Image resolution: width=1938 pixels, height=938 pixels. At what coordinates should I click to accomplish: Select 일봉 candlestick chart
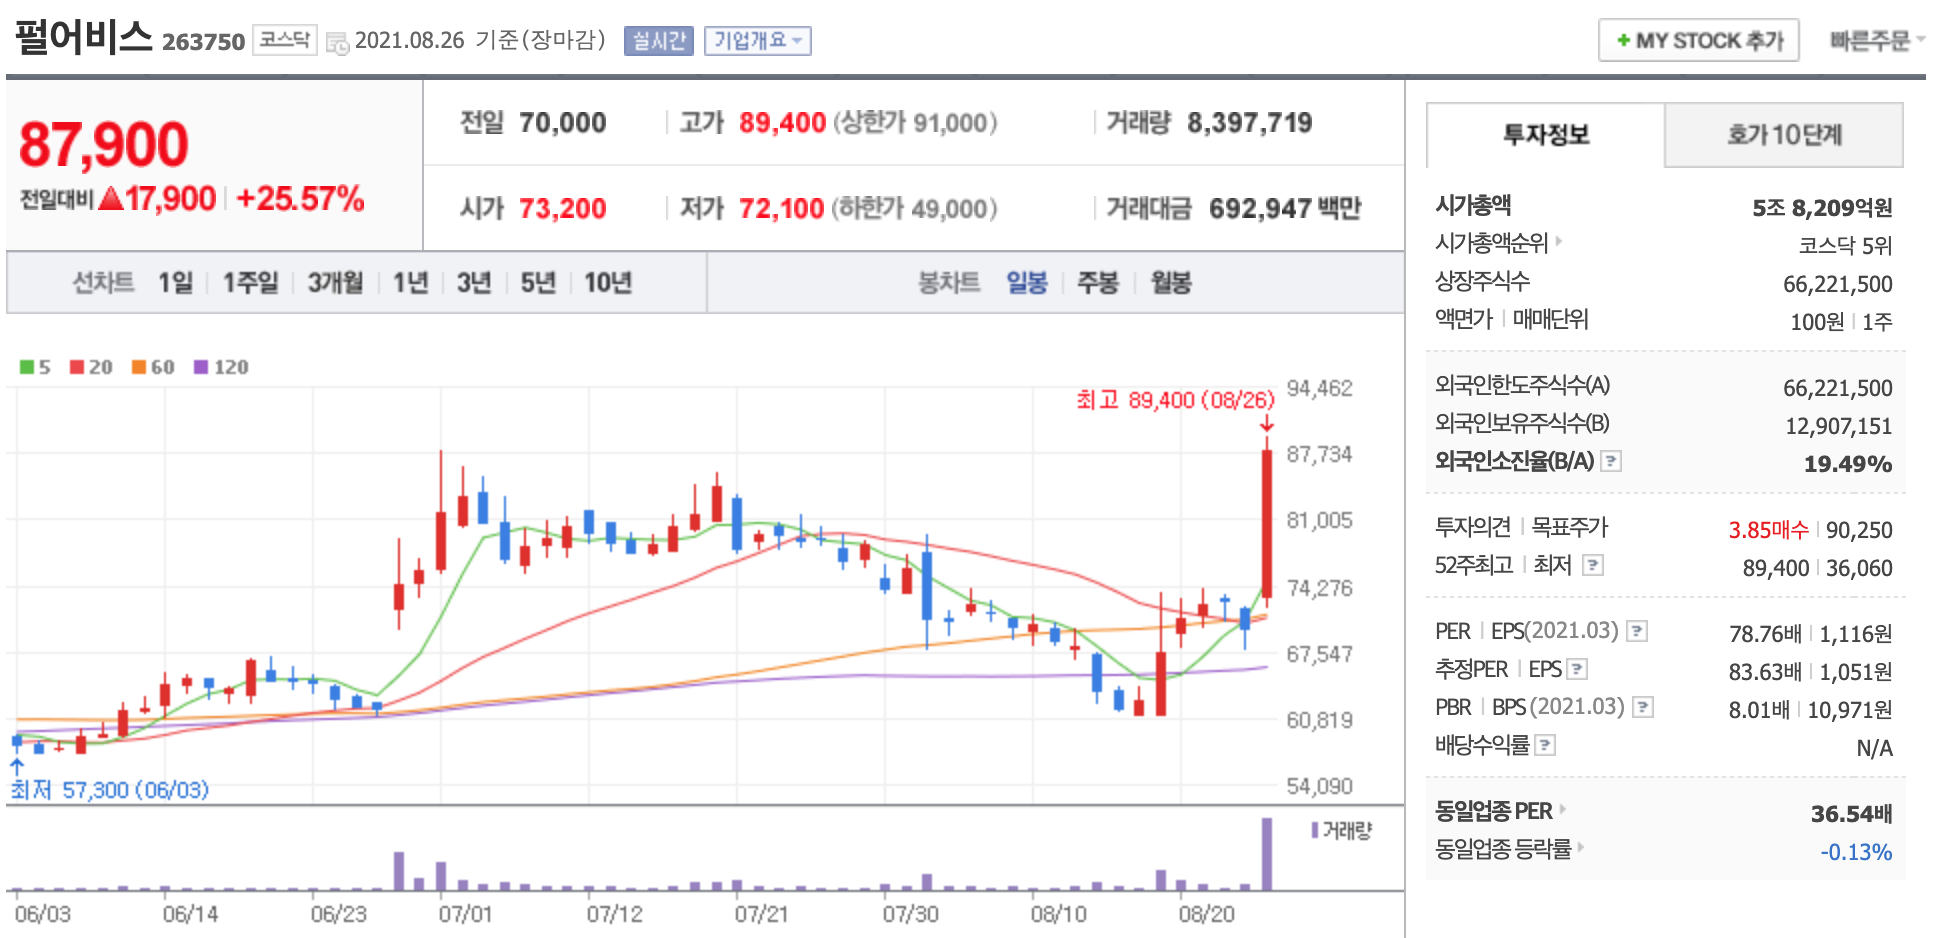point(1027,283)
